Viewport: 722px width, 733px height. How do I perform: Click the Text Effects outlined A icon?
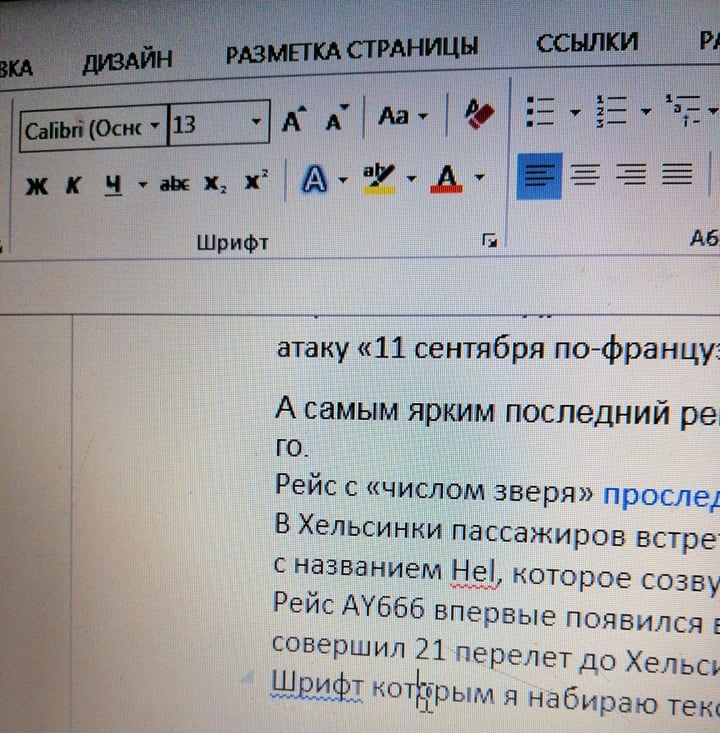coord(315,180)
